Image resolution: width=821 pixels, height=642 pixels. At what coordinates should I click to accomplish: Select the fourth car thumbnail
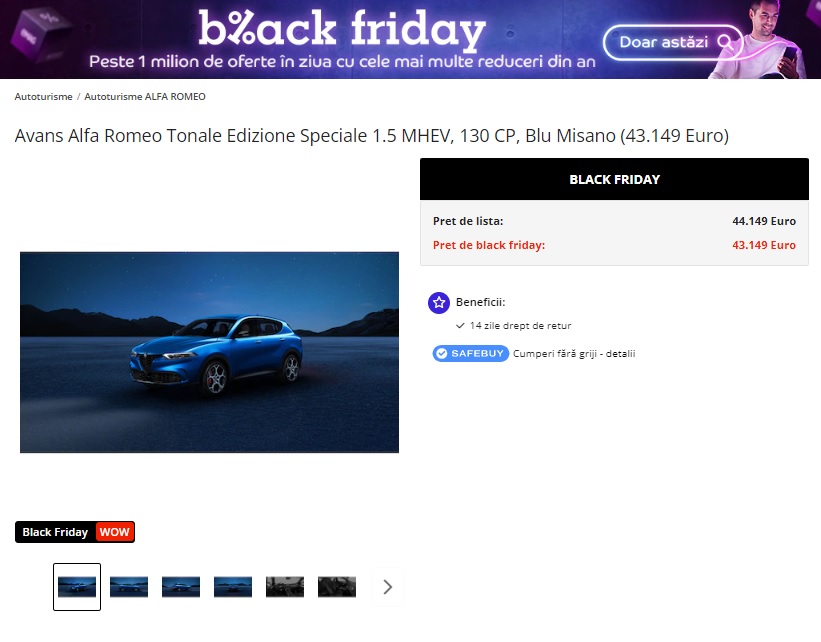pos(232,587)
